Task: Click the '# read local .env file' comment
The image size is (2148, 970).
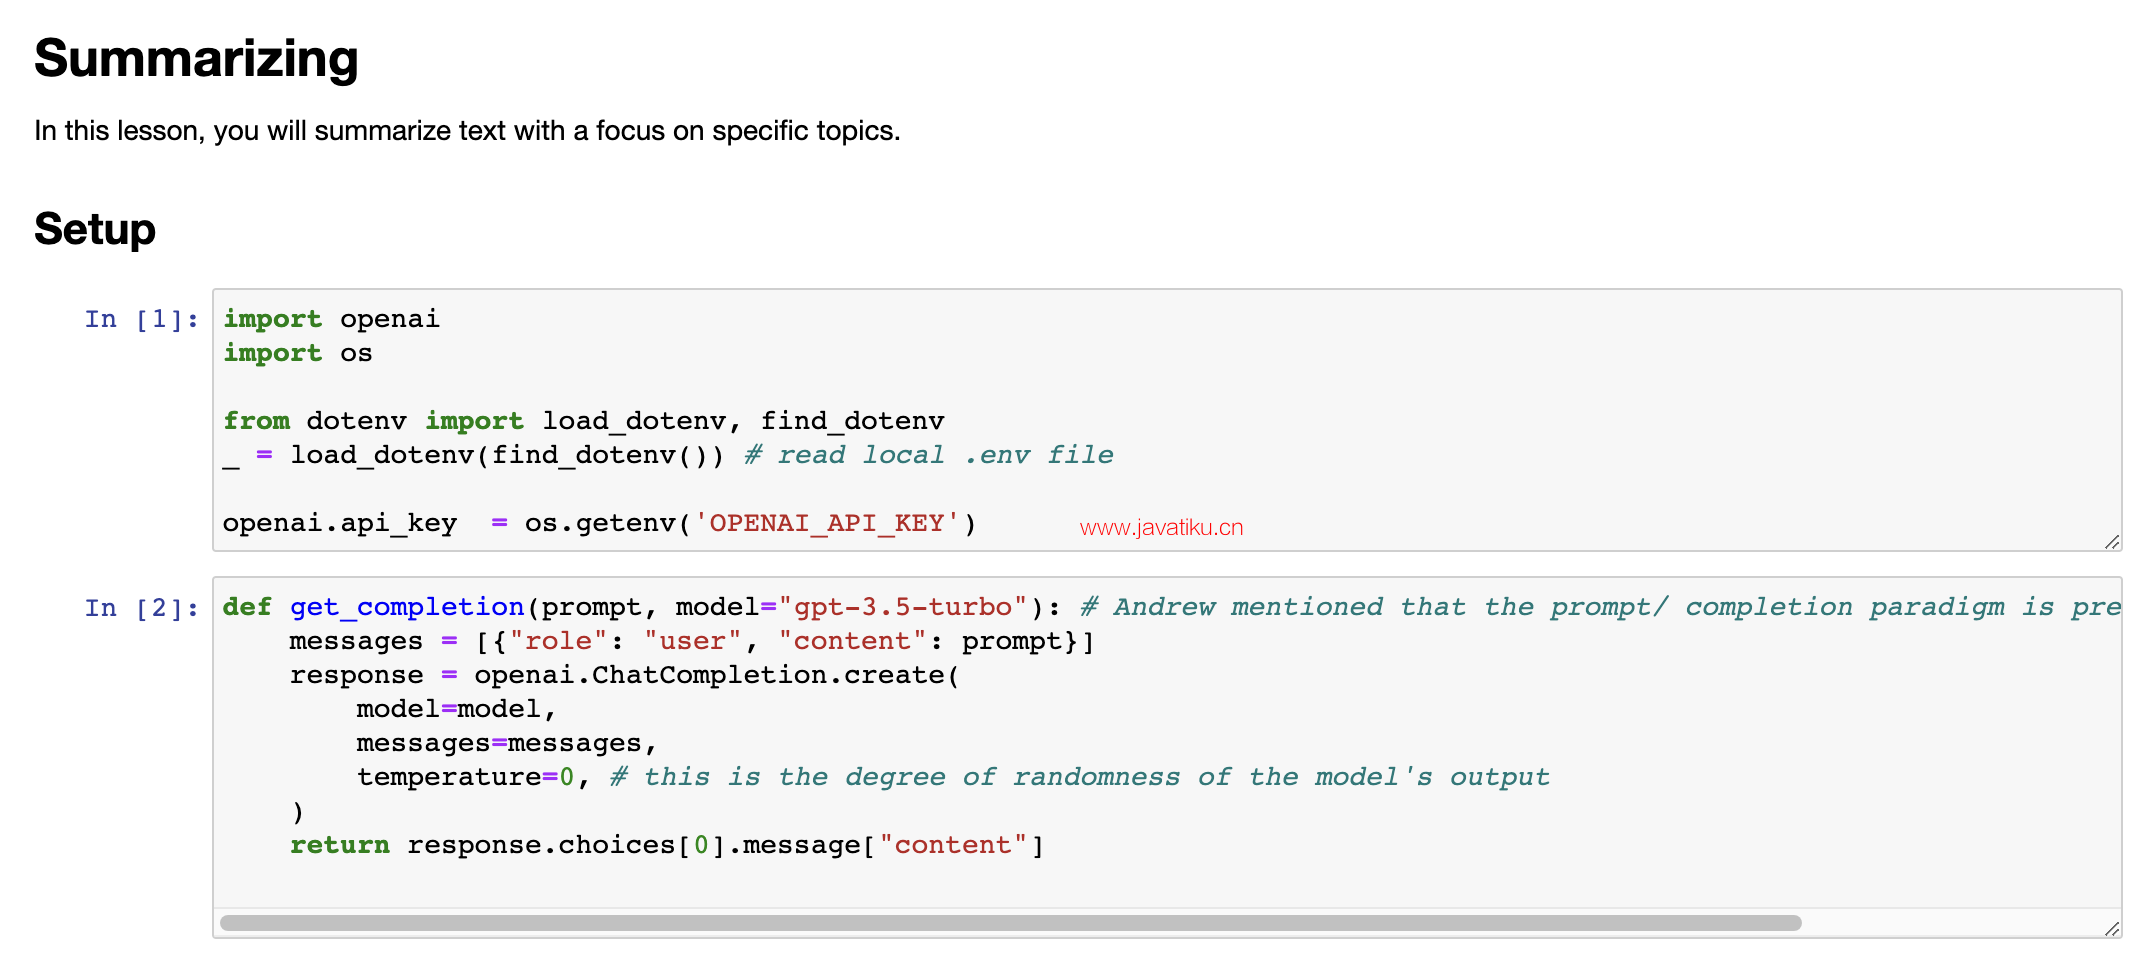Action: [x=929, y=455]
